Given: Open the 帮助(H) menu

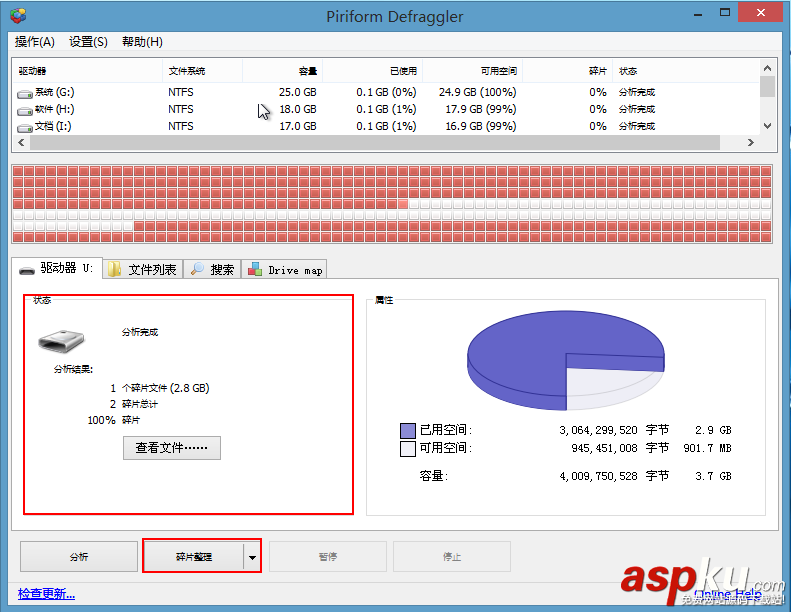Looking at the screenshot, I should (x=142, y=42).
